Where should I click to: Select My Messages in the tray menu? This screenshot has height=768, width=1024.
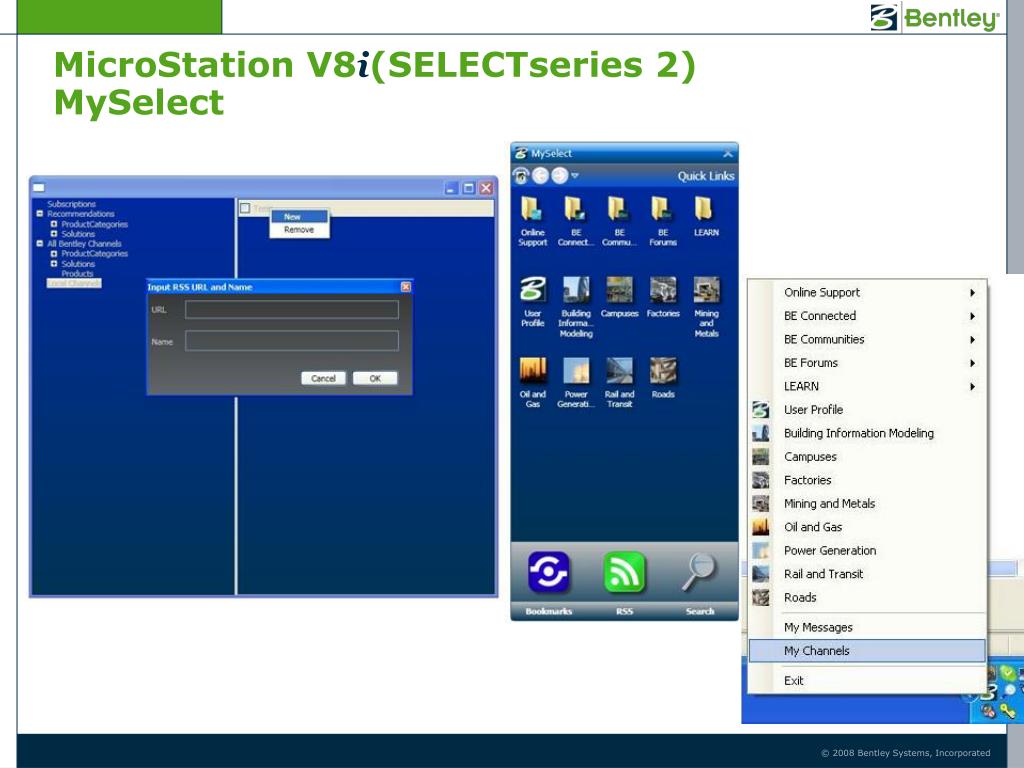click(867, 628)
